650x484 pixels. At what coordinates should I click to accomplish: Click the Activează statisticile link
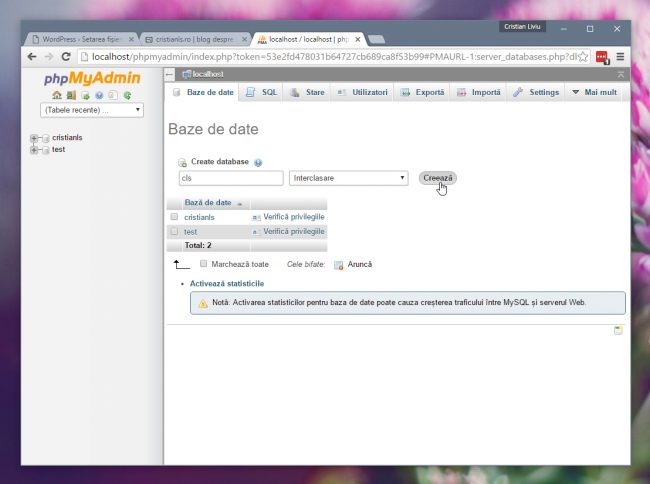(228, 284)
